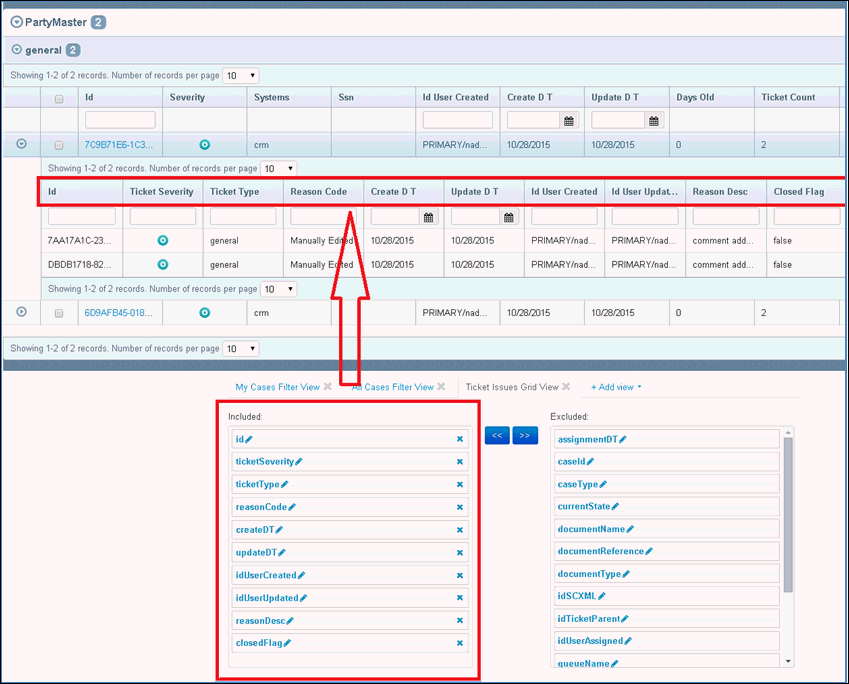Screen dimensions: 849x684
Task: Click the move all right >> button
Action: 525,436
